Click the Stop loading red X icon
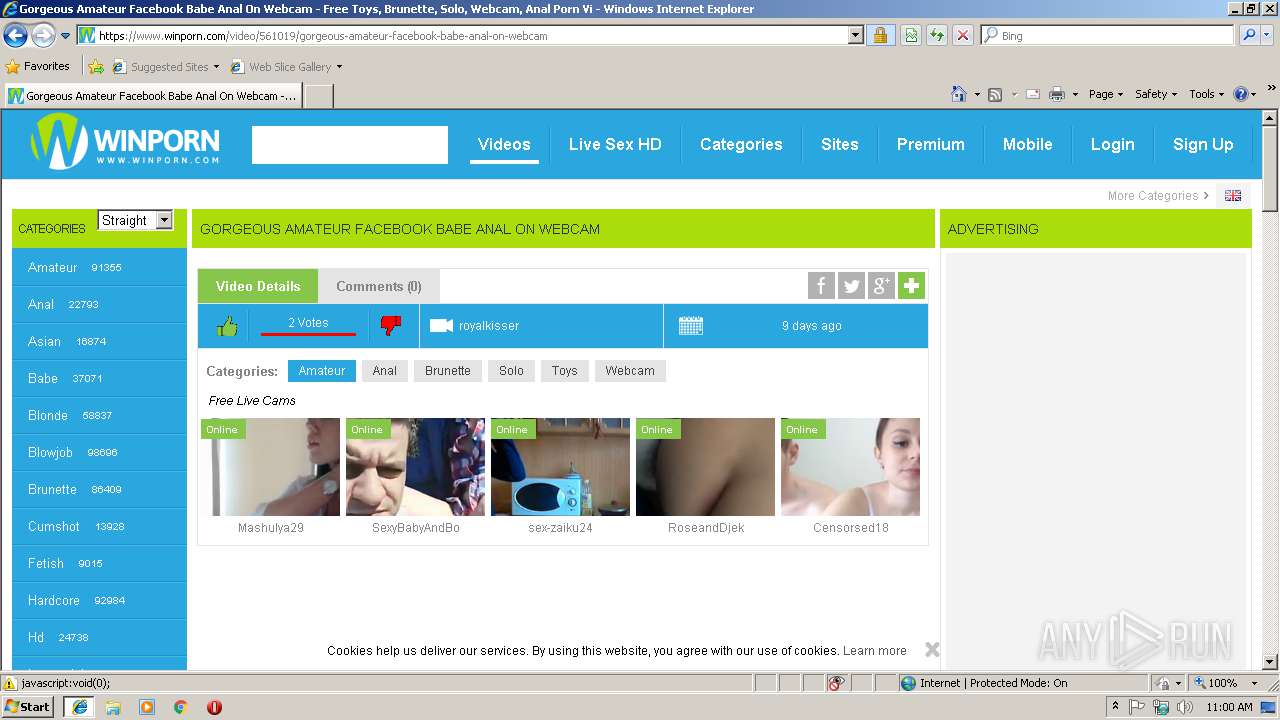Image resolution: width=1280 pixels, height=720 pixels. tap(963, 35)
